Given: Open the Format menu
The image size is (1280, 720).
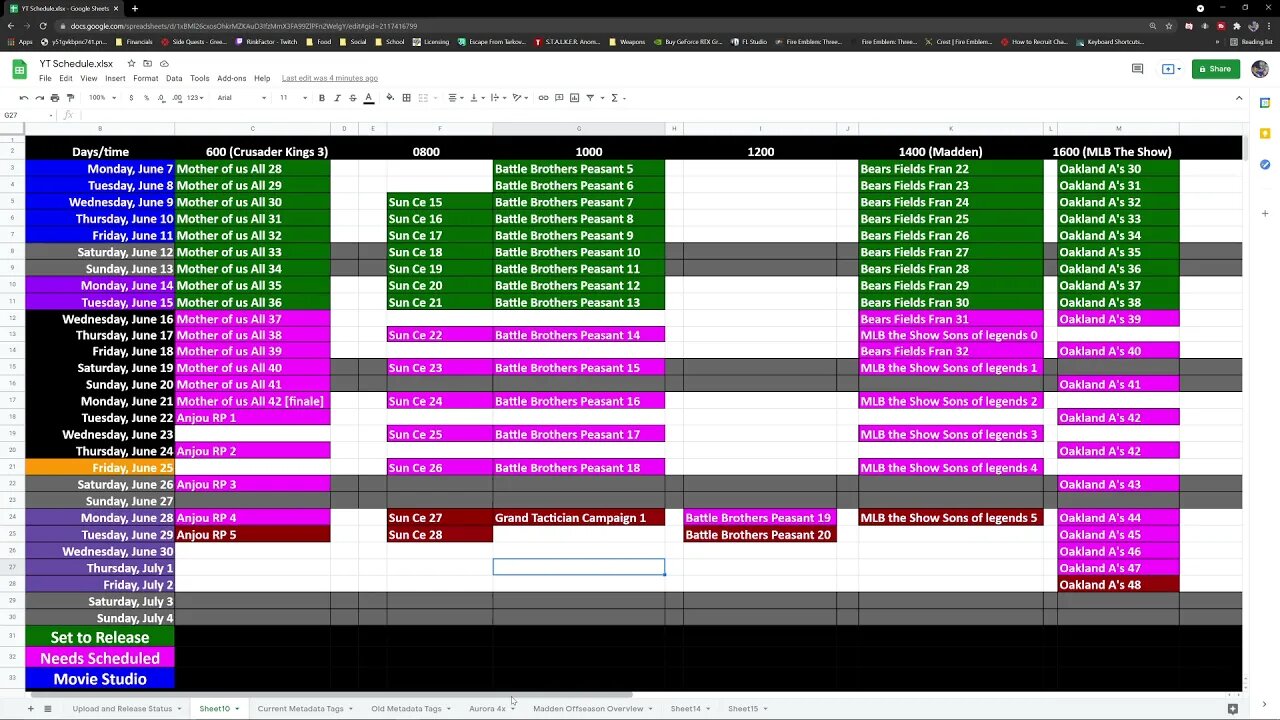Looking at the screenshot, I should [x=145, y=78].
